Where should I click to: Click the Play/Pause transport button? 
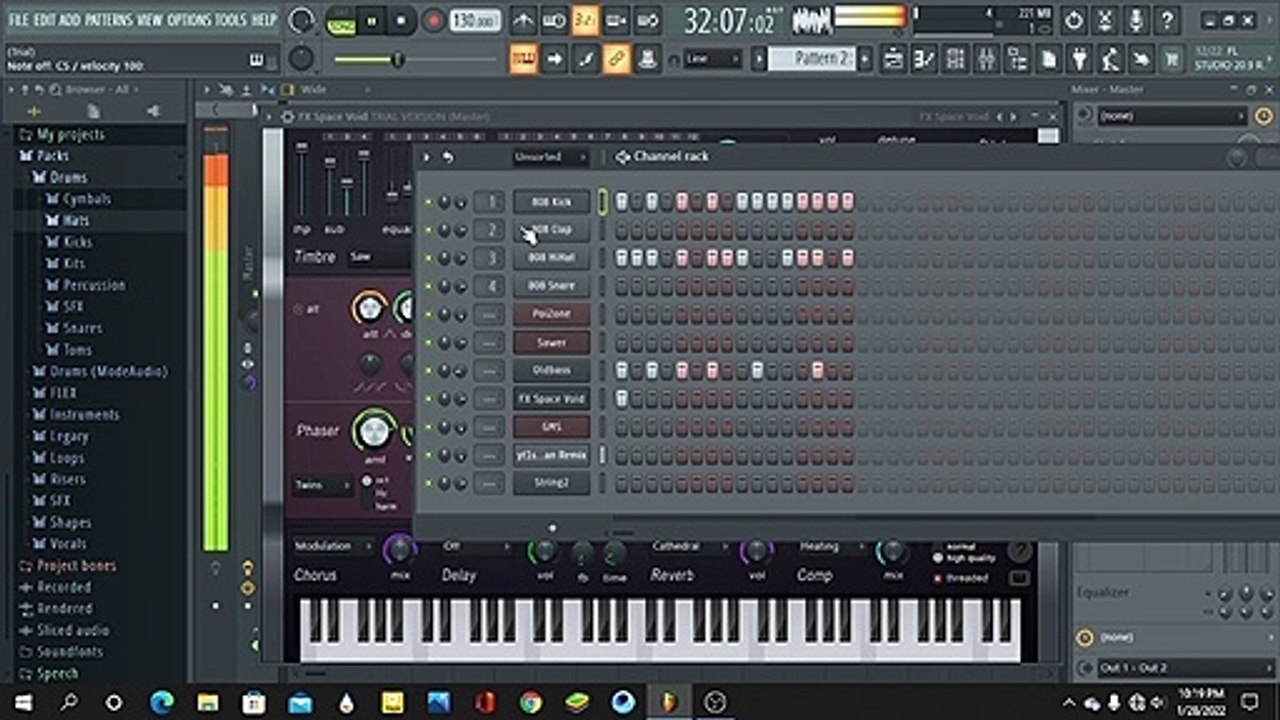(371, 20)
